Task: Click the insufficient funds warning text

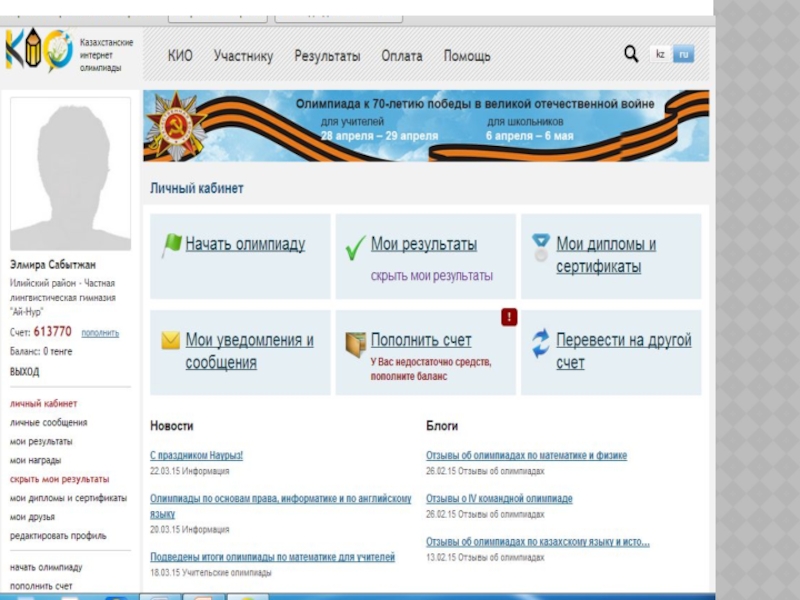Action: (431, 369)
